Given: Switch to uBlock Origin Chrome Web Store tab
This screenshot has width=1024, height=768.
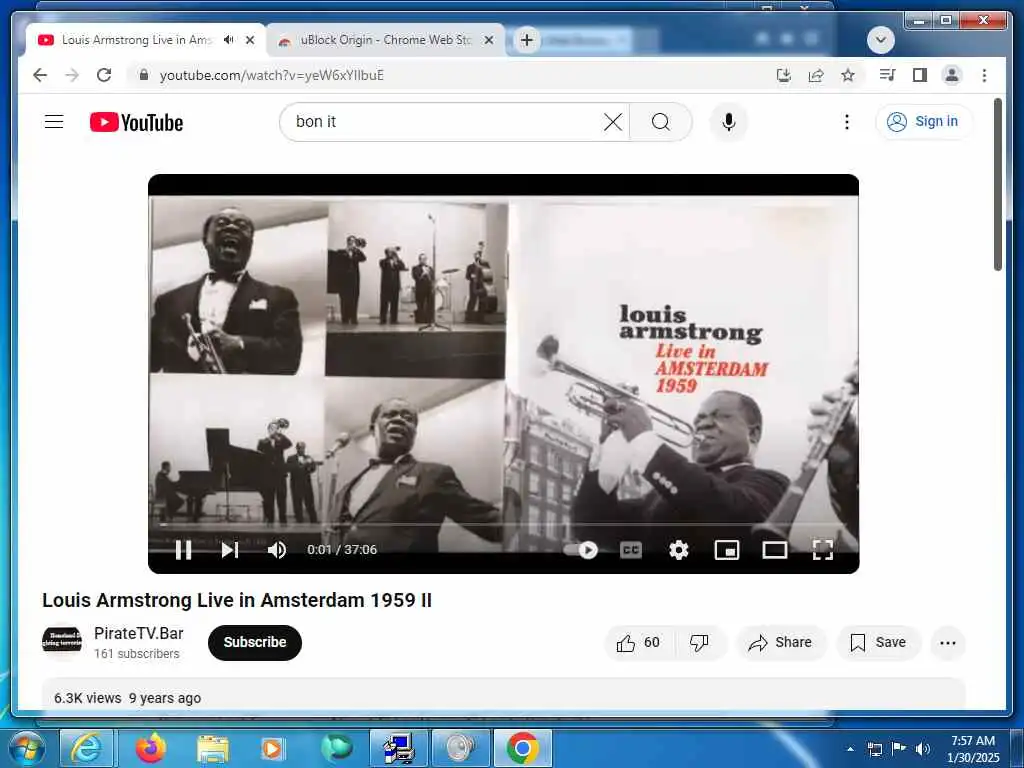Looking at the screenshot, I should coord(385,40).
